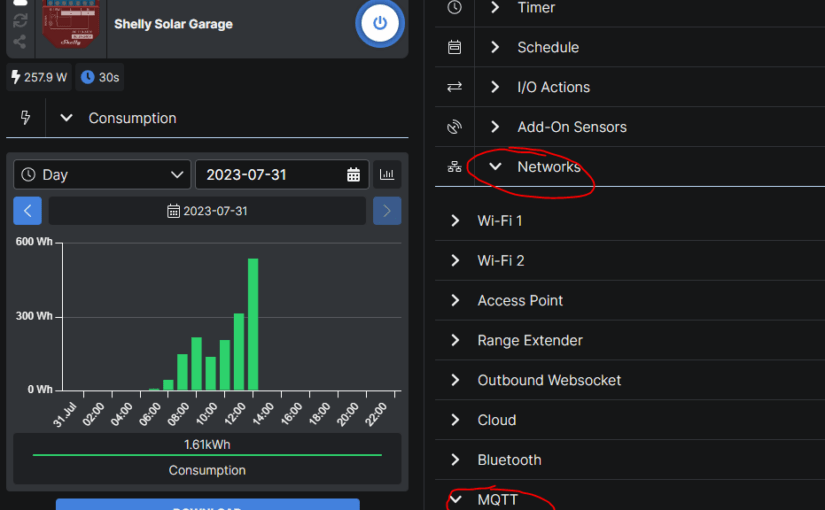Toggle the Shelly Solar Garage power button
Image resolution: width=825 pixels, height=510 pixels.
point(379,23)
